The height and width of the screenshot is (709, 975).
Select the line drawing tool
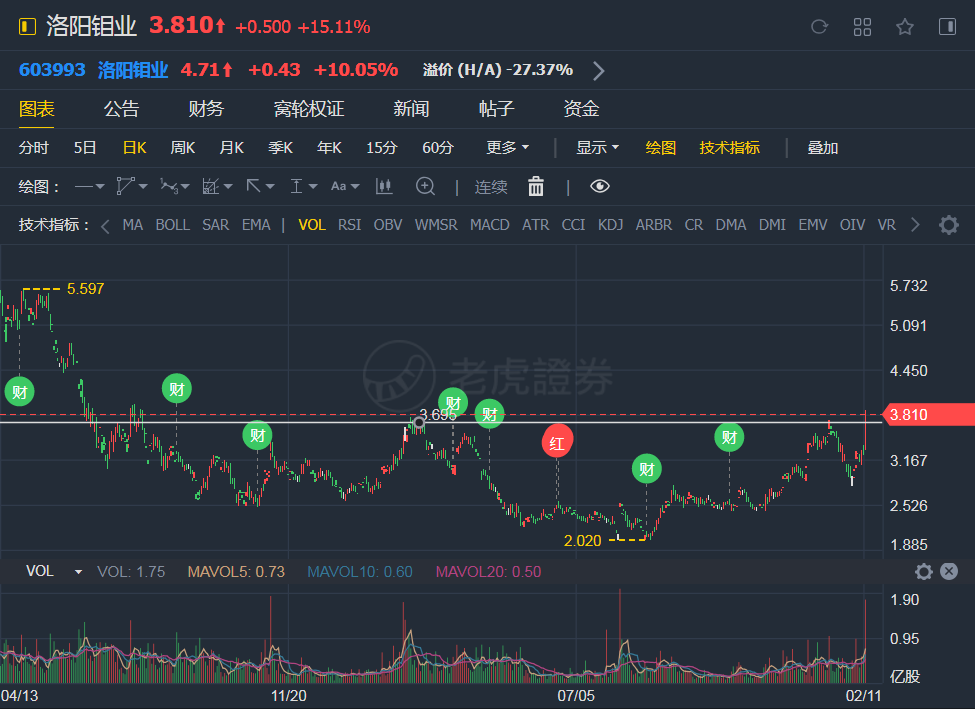pos(83,186)
